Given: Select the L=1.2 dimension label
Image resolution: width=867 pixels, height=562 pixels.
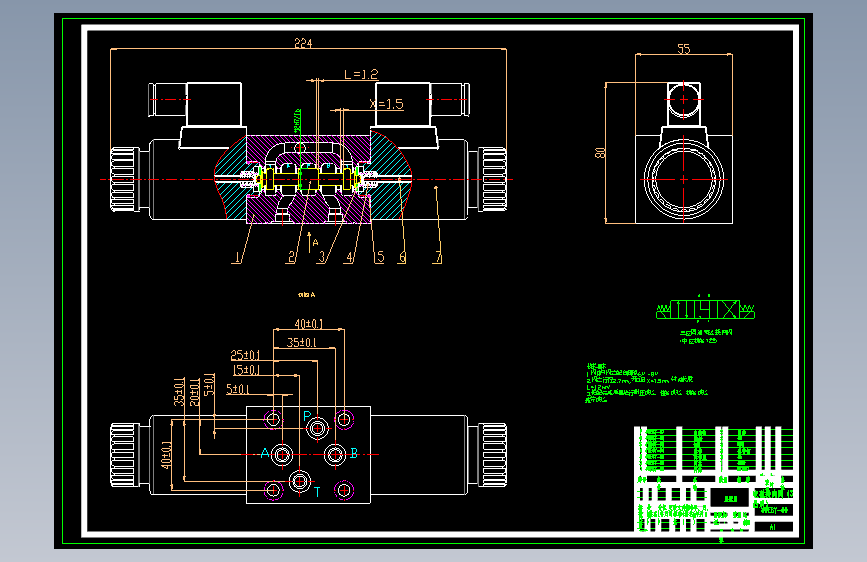Looking at the screenshot, I should pyautogui.click(x=361, y=74).
